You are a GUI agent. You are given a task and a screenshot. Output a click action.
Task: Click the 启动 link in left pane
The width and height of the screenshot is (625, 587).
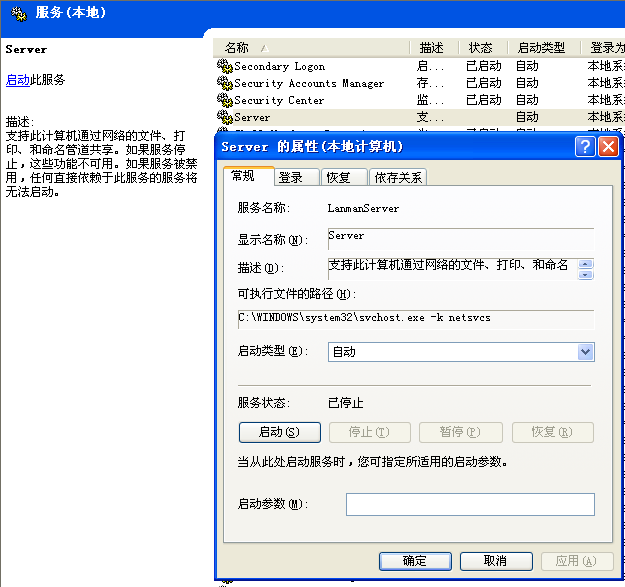click(x=17, y=80)
